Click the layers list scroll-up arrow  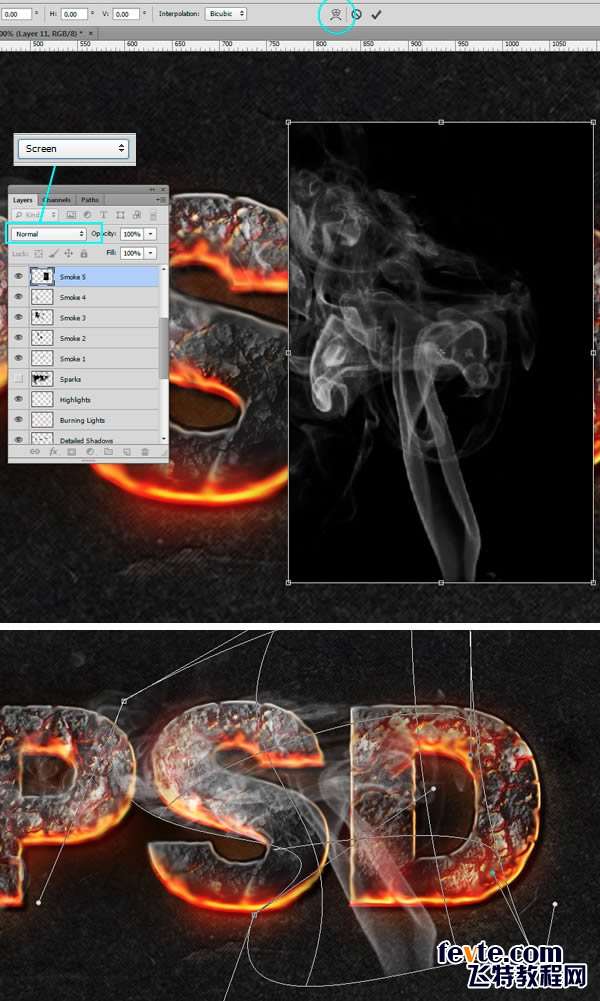tap(164, 269)
